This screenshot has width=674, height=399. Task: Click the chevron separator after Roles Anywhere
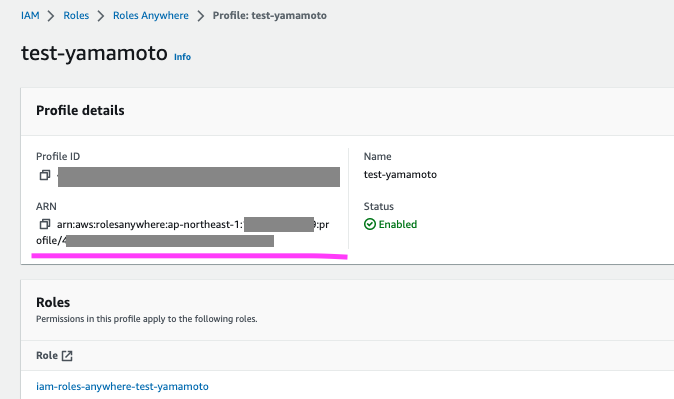(201, 16)
